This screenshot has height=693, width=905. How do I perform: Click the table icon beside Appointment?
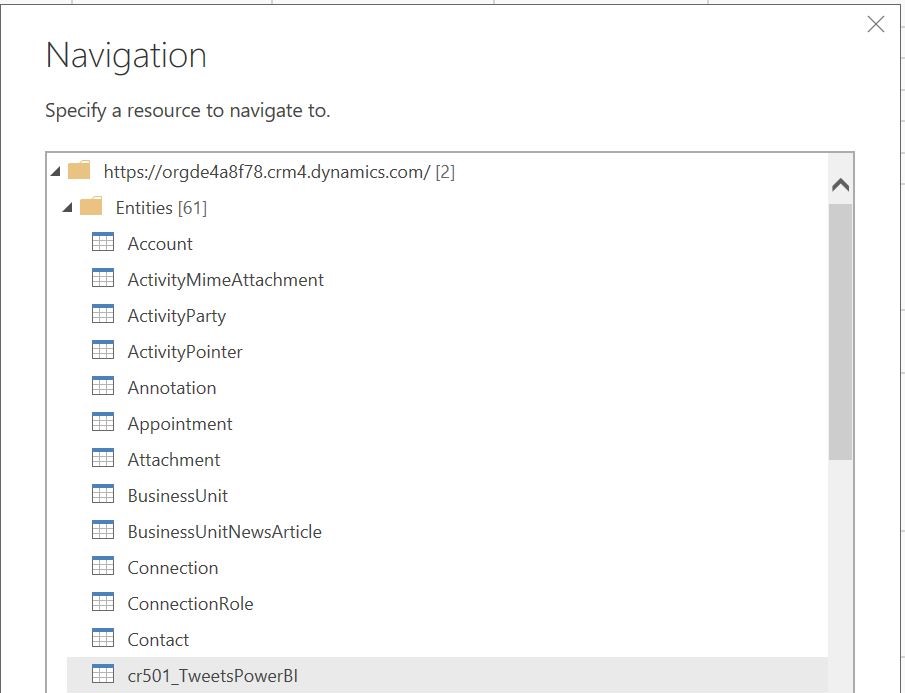[103, 422]
